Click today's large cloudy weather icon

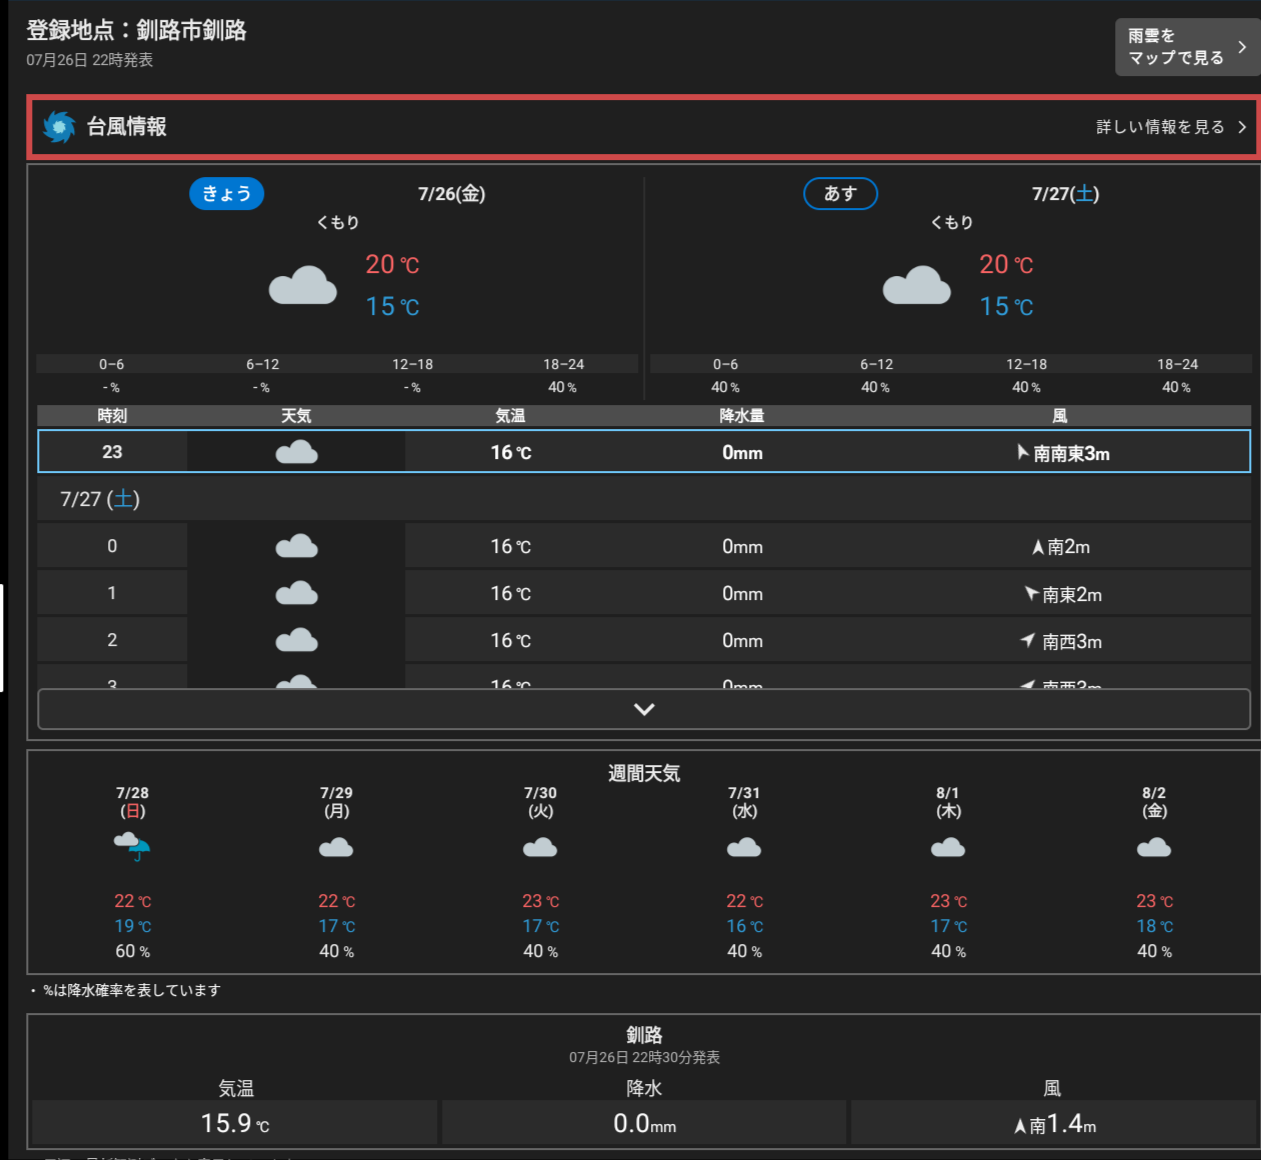click(x=303, y=286)
